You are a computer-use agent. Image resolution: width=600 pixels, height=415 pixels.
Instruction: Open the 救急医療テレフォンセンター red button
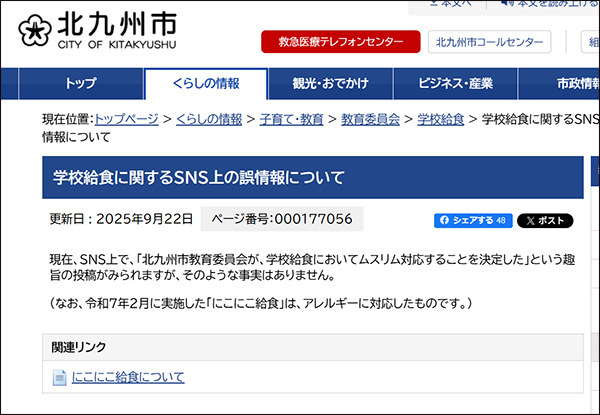click(x=341, y=42)
